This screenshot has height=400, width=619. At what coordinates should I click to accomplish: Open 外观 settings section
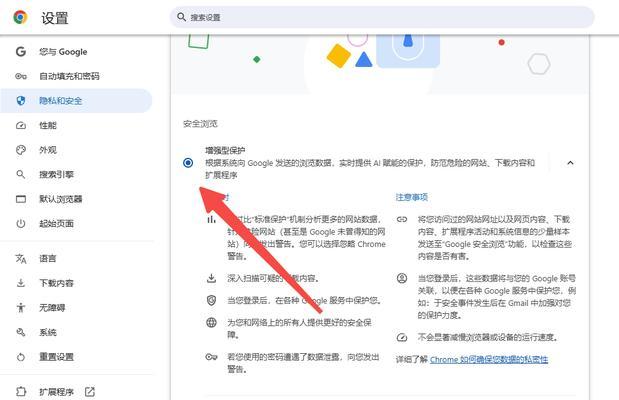(x=48, y=150)
